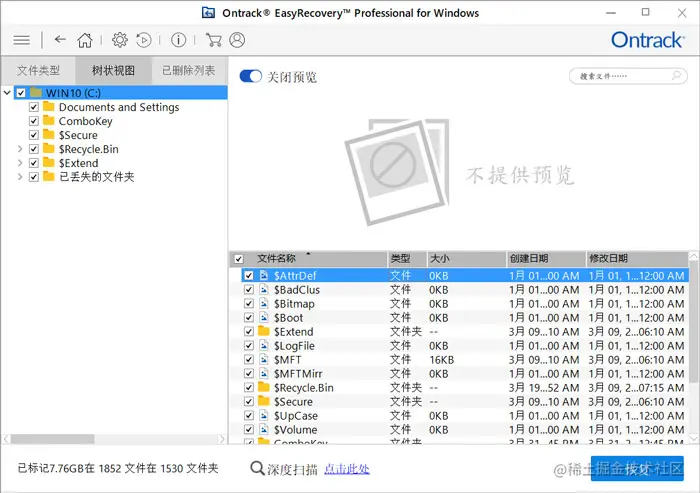This screenshot has height=493, width=700.
Task: Switch to the 文件类型 tab
Action: pyautogui.click(x=38, y=70)
